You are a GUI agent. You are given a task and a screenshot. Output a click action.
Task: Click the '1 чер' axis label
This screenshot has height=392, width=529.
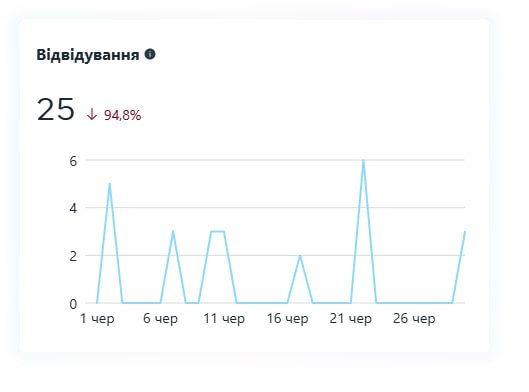(97, 318)
